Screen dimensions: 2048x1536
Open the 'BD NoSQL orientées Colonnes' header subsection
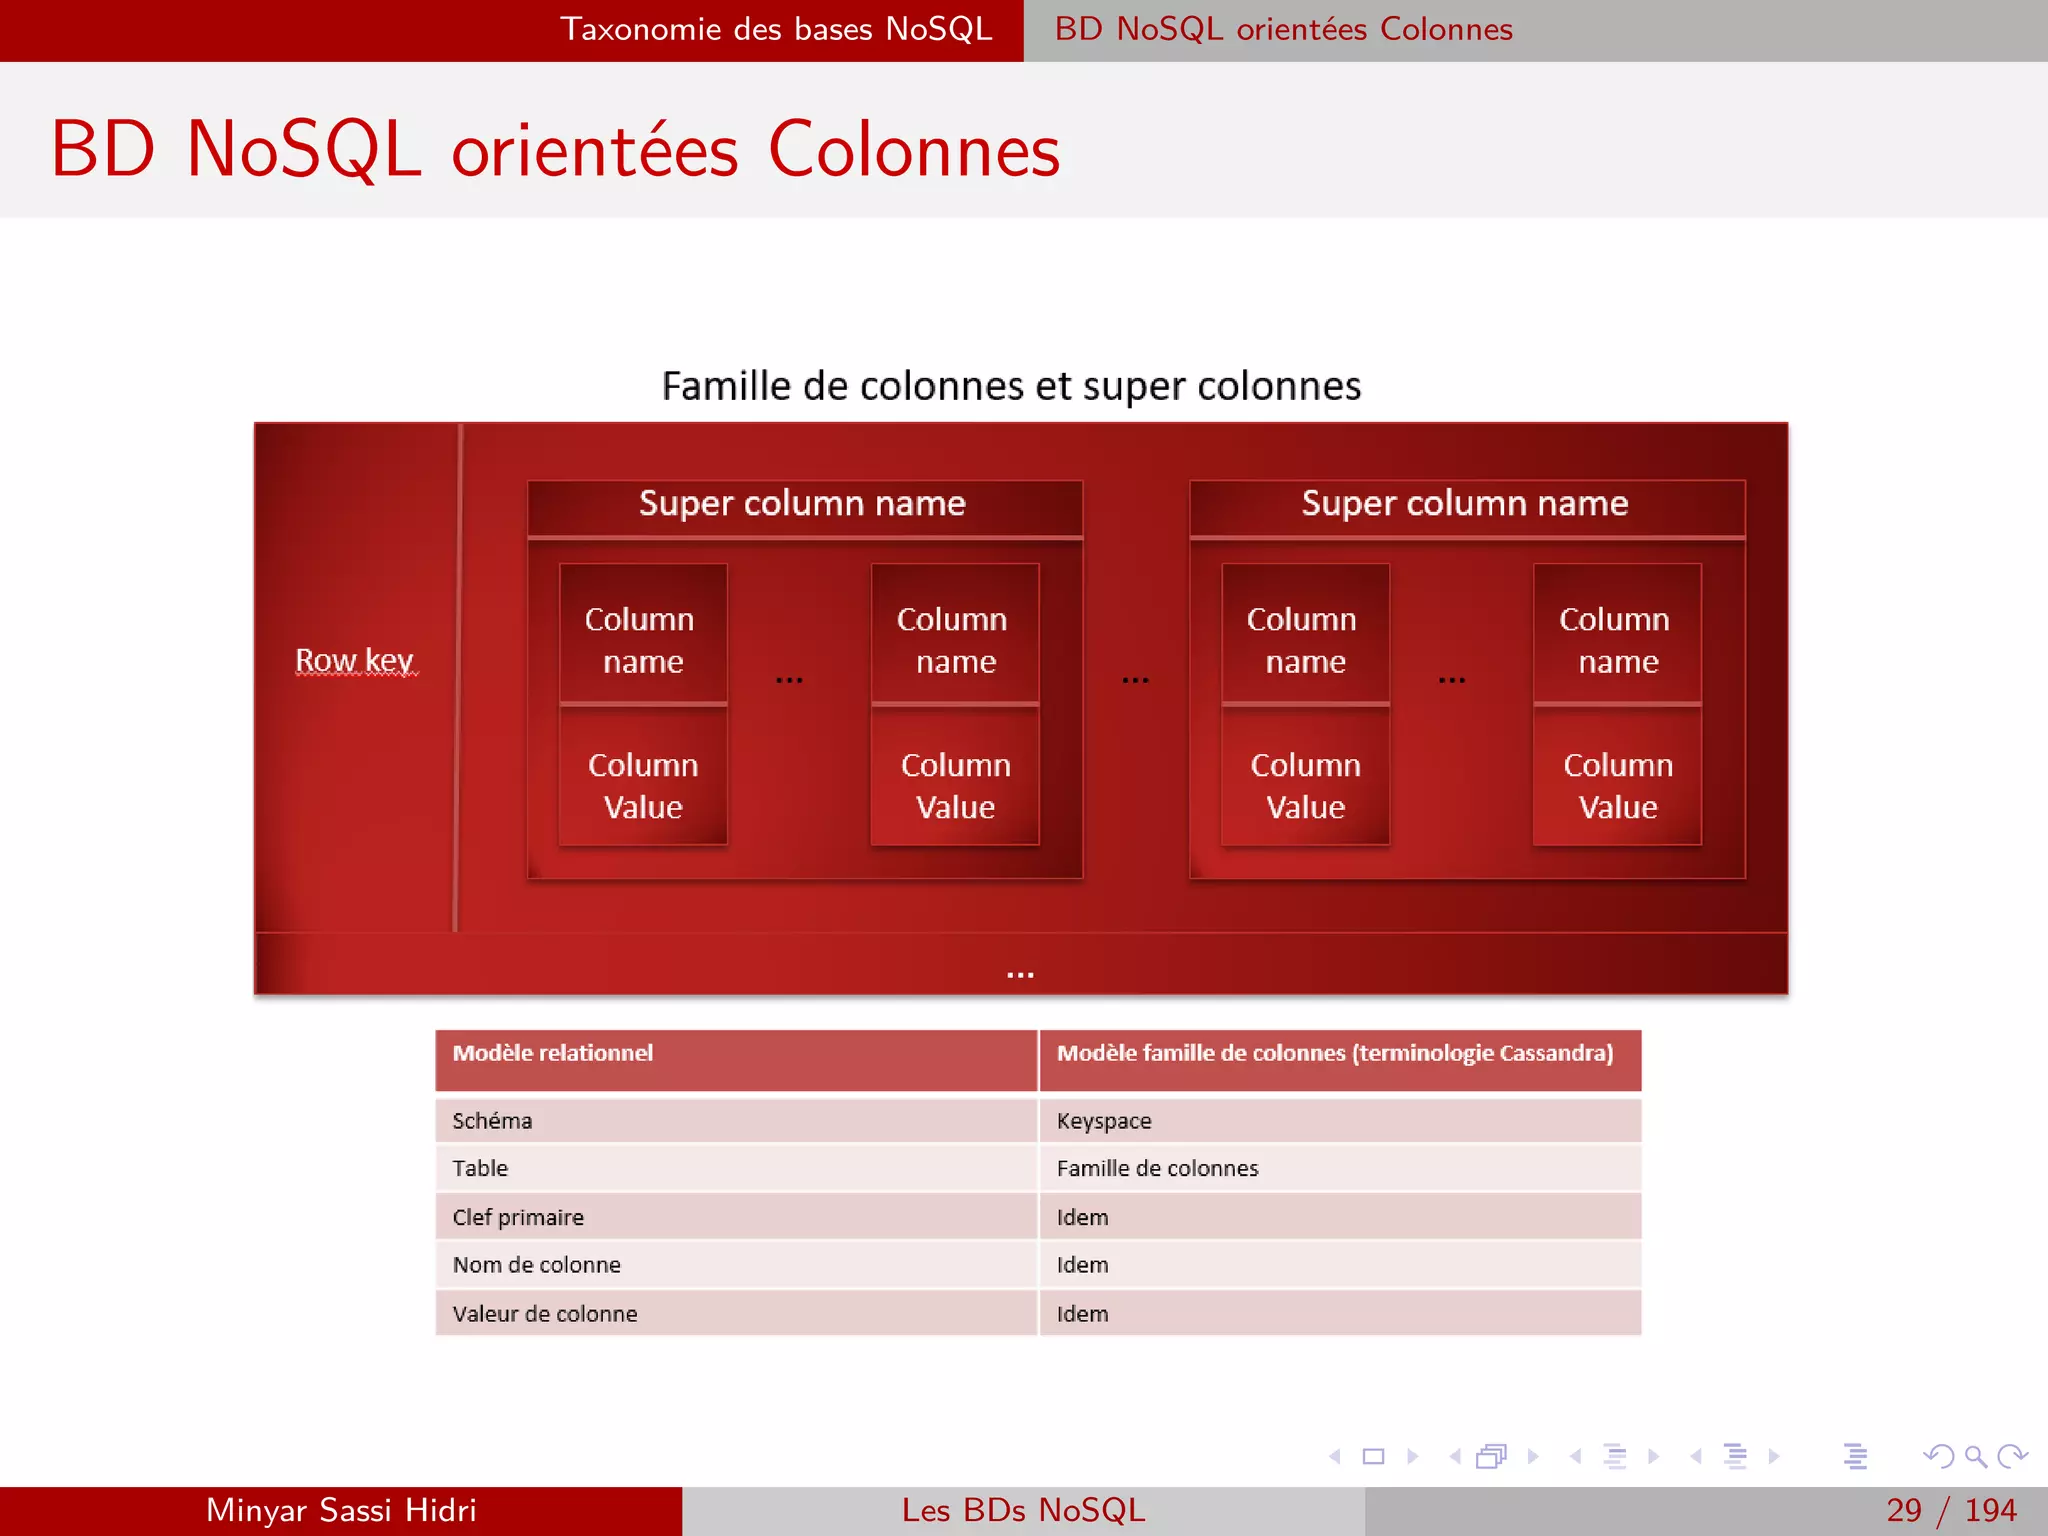(1283, 29)
